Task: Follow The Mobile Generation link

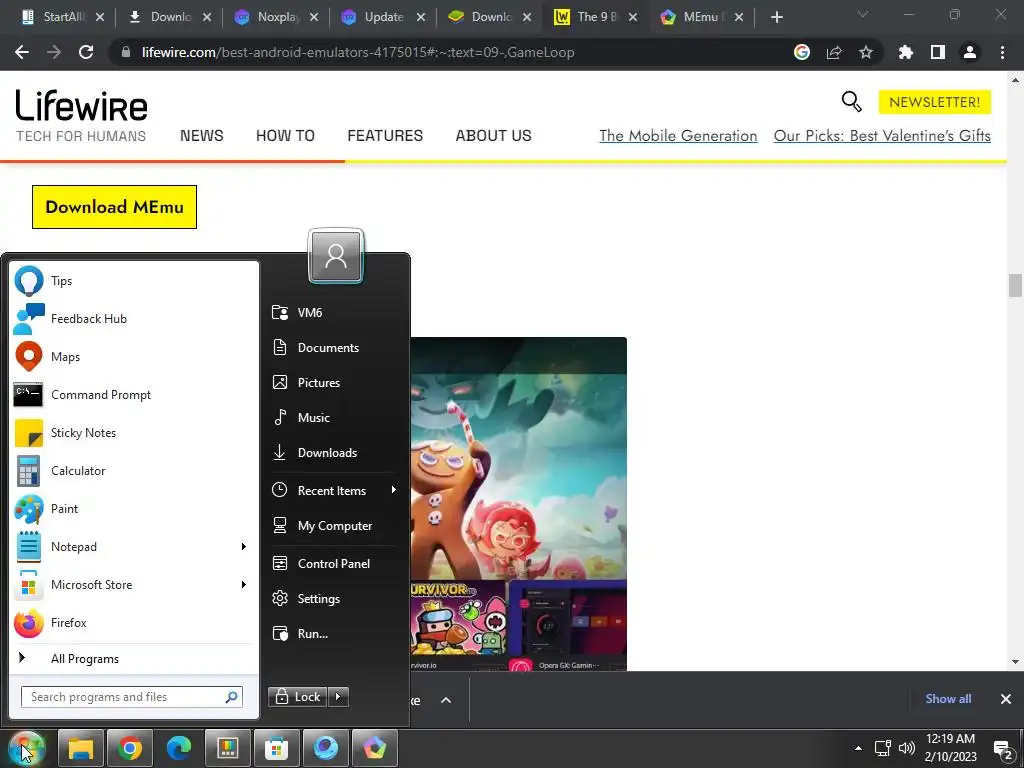Action: point(679,136)
